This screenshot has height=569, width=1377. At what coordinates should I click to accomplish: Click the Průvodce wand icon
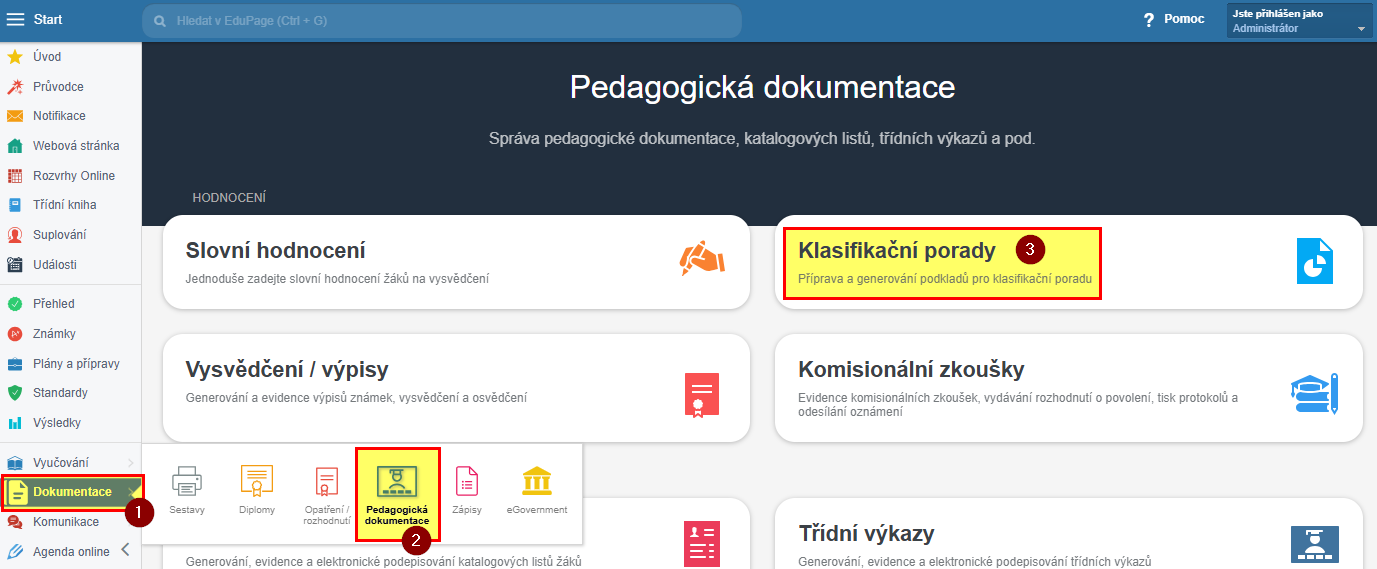pos(15,87)
